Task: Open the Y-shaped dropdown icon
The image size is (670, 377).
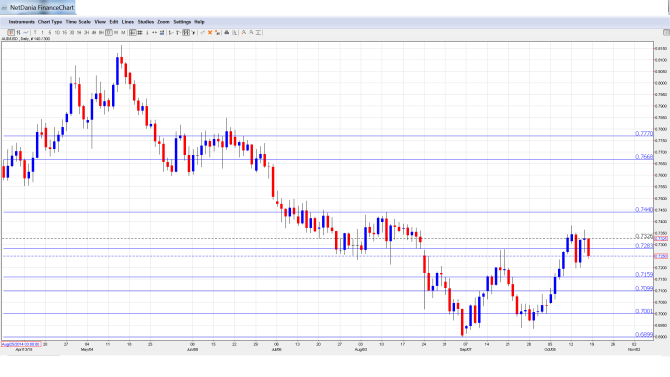Action: coord(193,32)
